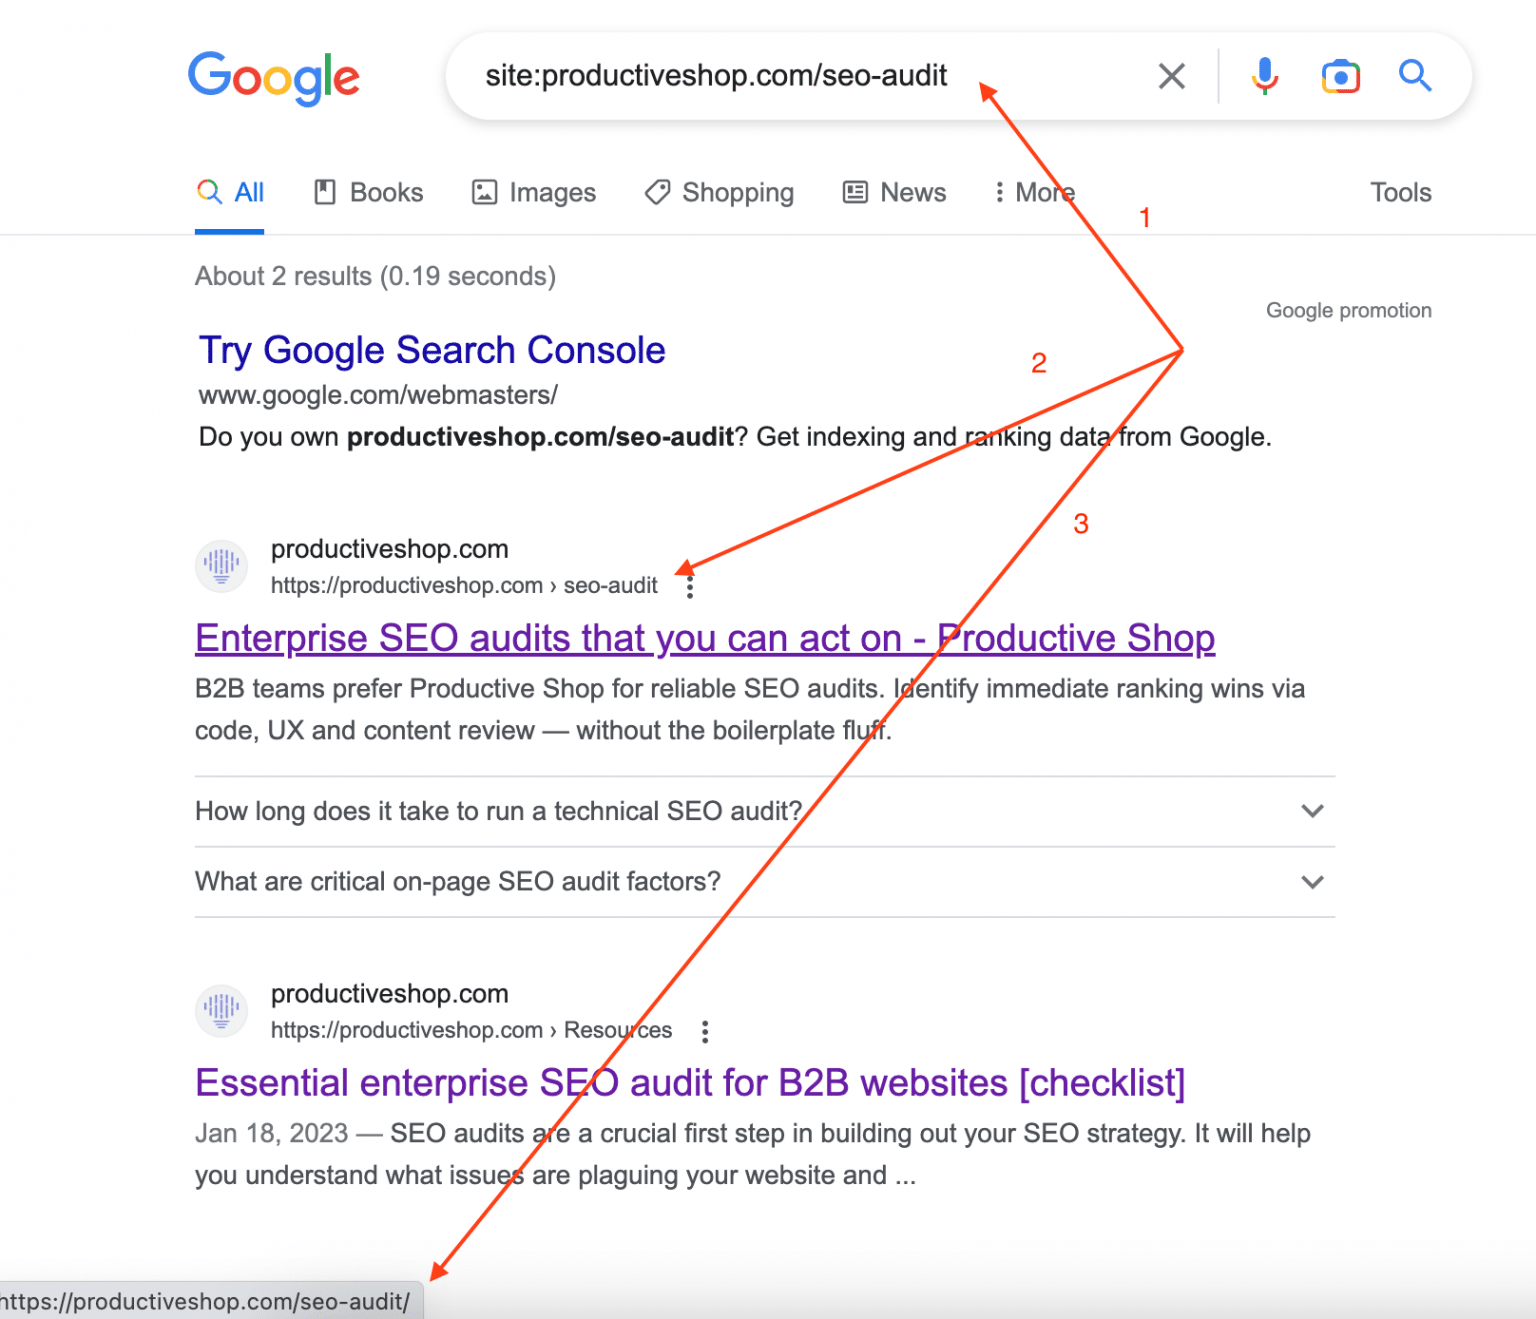The width and height of the screenshot is (1536, 1319).
Task: Clear the search query with the X
Action: [1171, 75]
